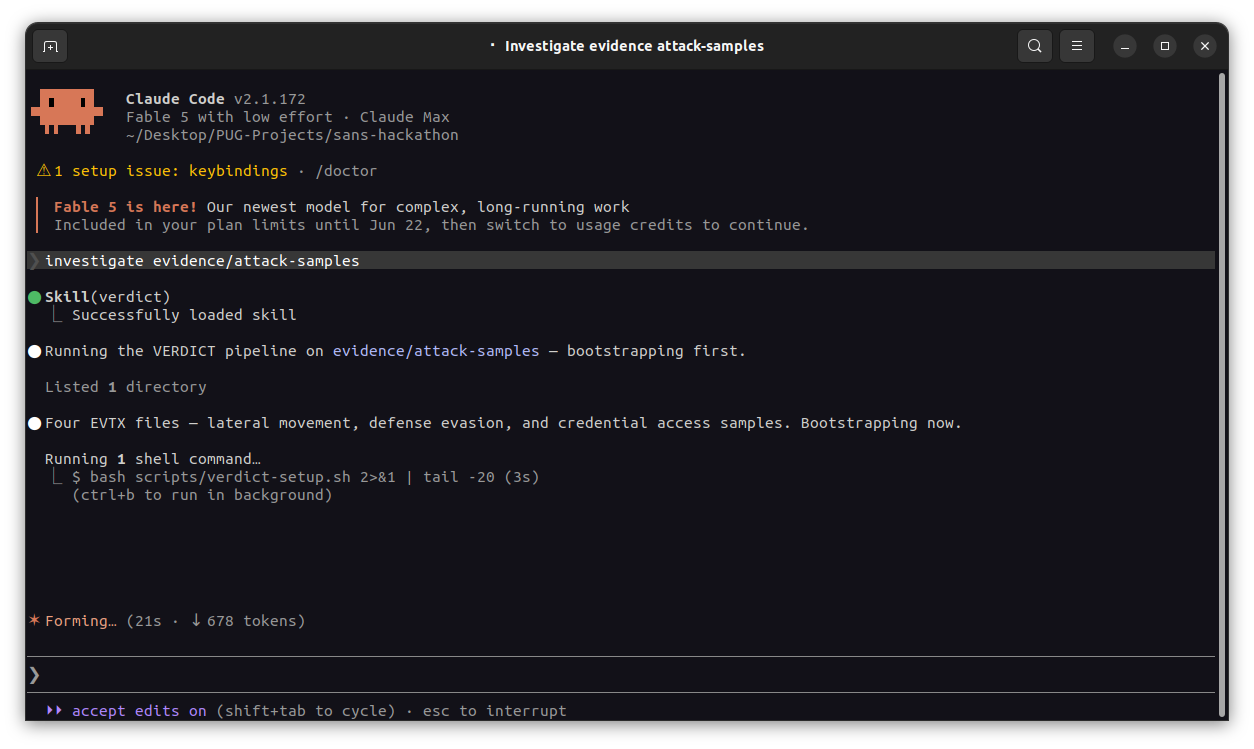Click 'Running 1 shell command…' line
The width and height of the screenshot is (1254, 749).
click(153, 459)
